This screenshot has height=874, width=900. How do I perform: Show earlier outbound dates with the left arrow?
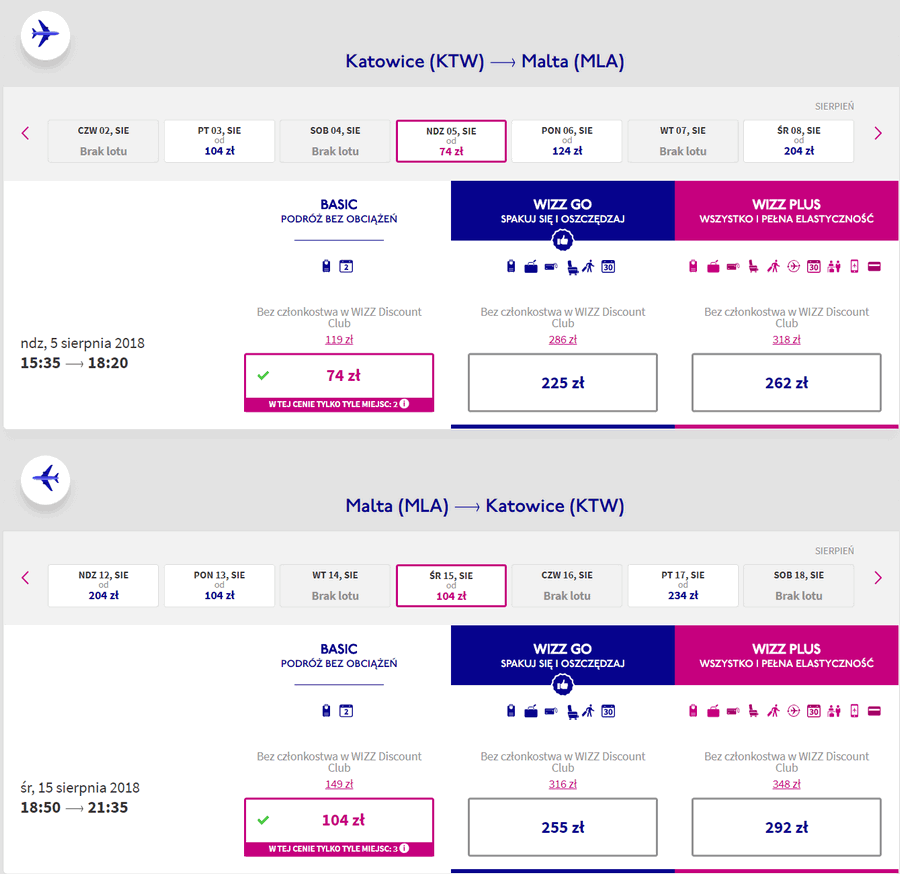pos(25,134)
